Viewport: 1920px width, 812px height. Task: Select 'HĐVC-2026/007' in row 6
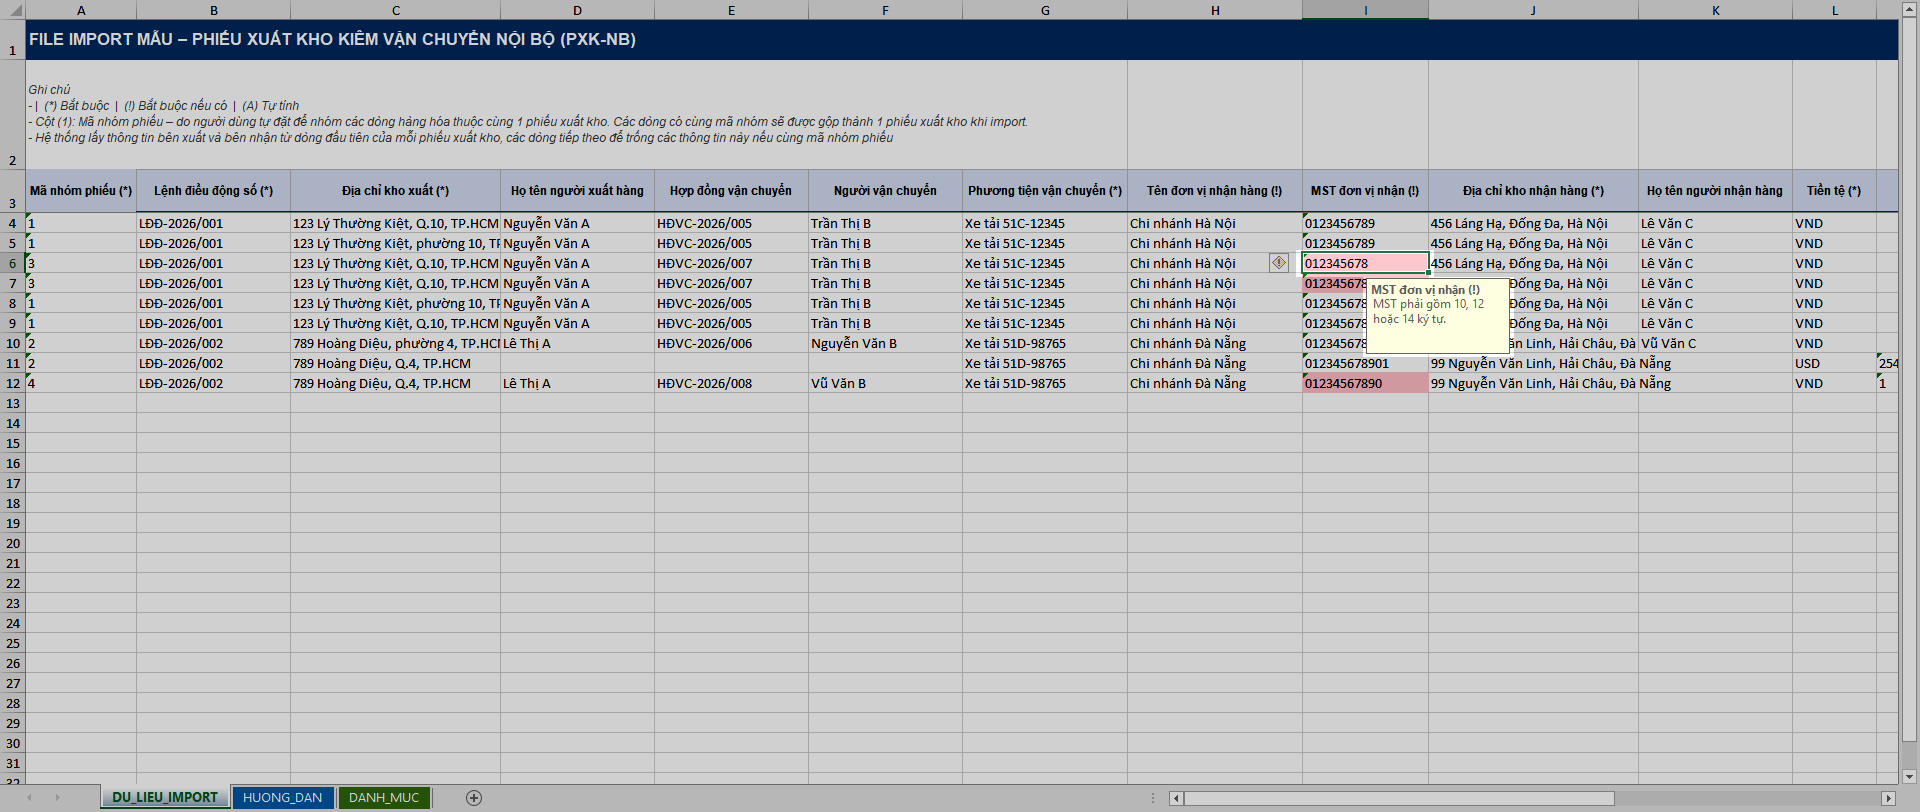coord(731,263)
